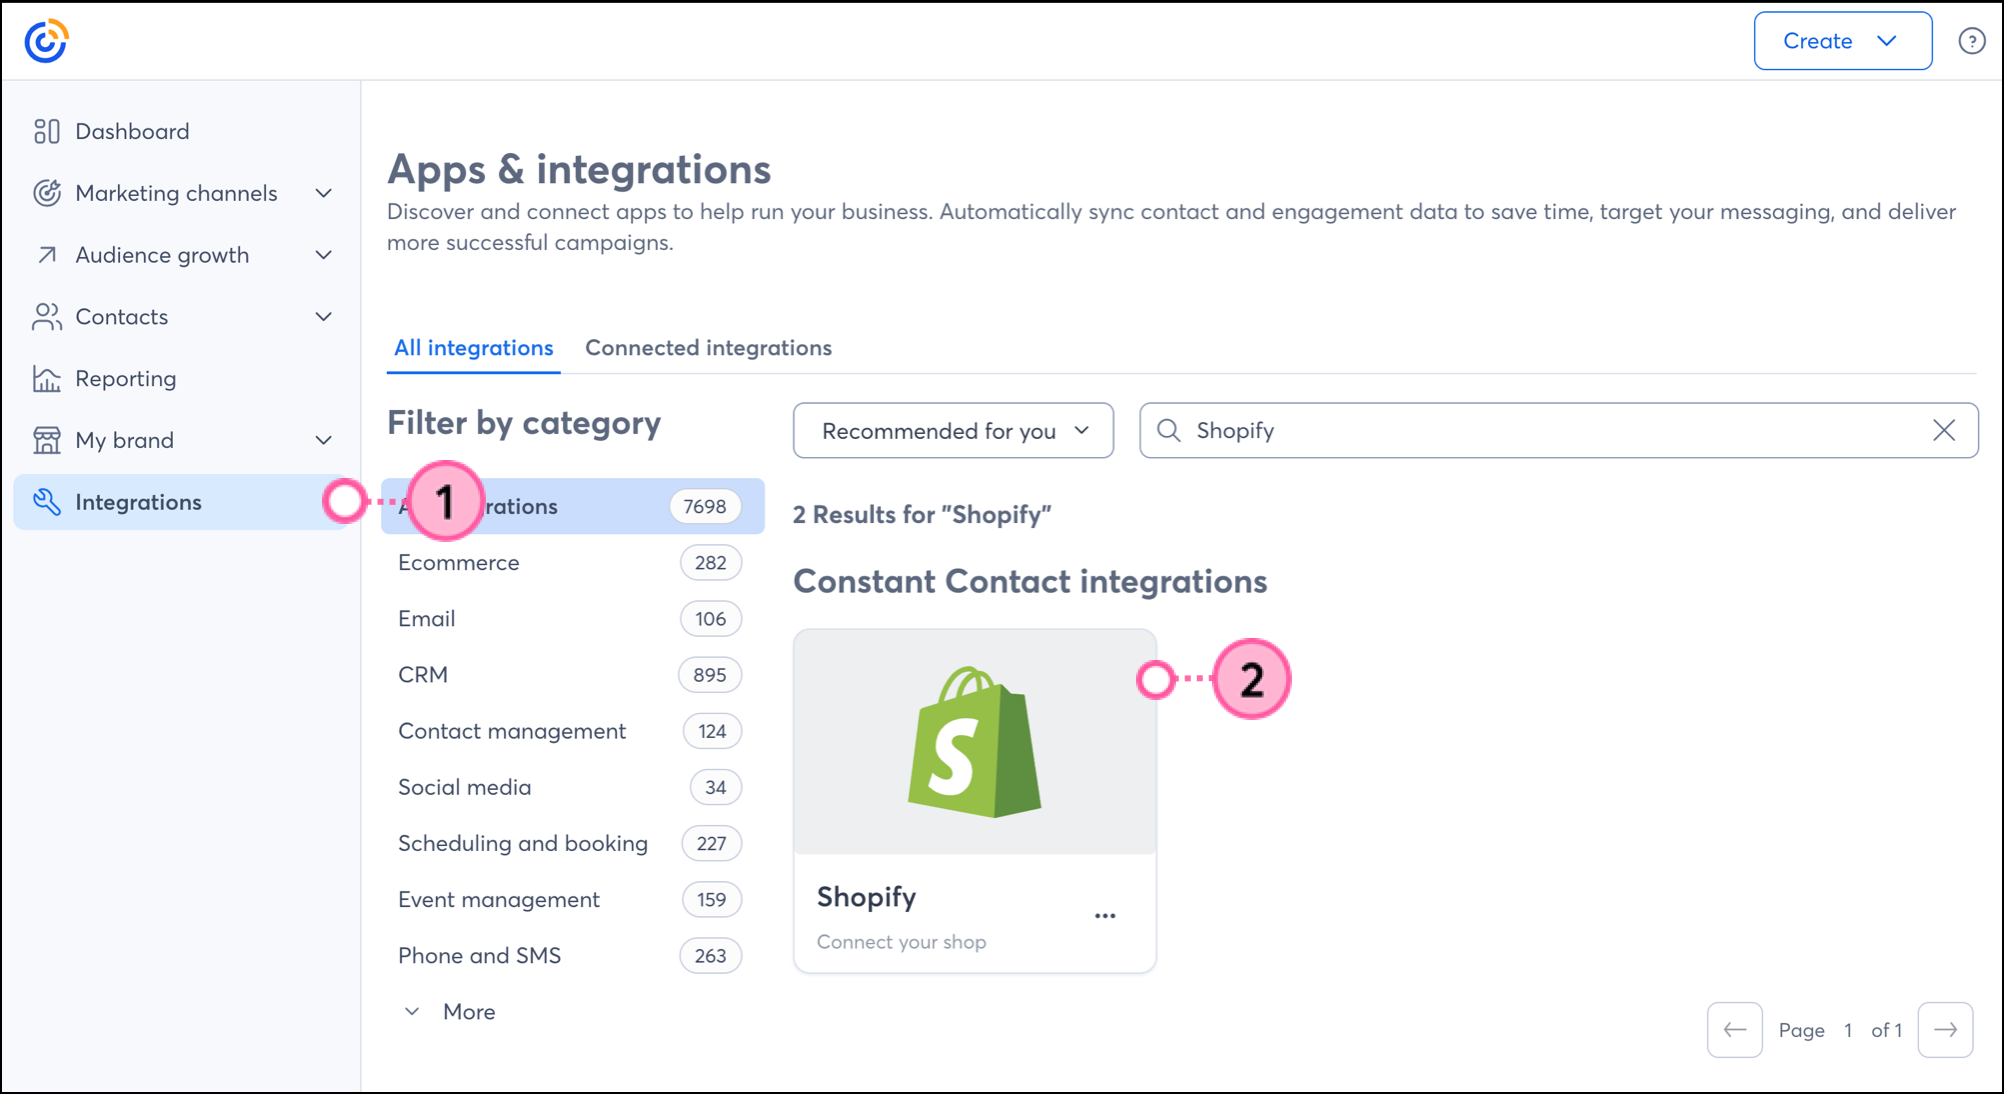Viewport: 2004px width, 1094px height.
Task: Filter by Email category
Action: (x=572, y=619)
